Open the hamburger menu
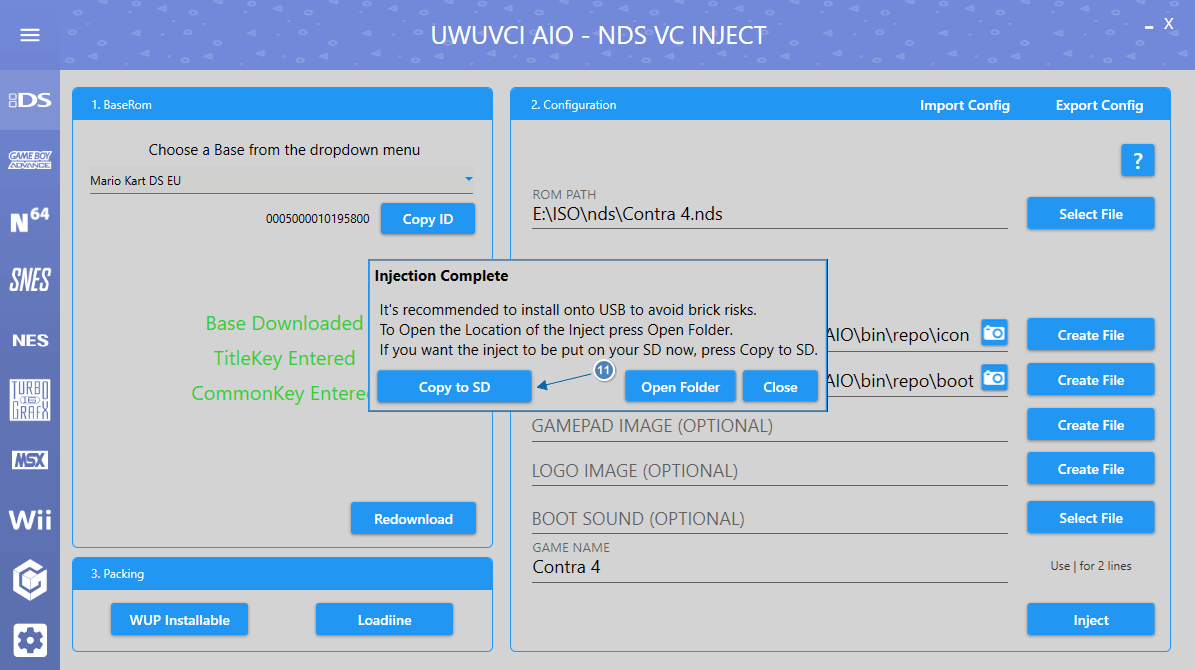The image size is (1195, 670). (30, 35)
